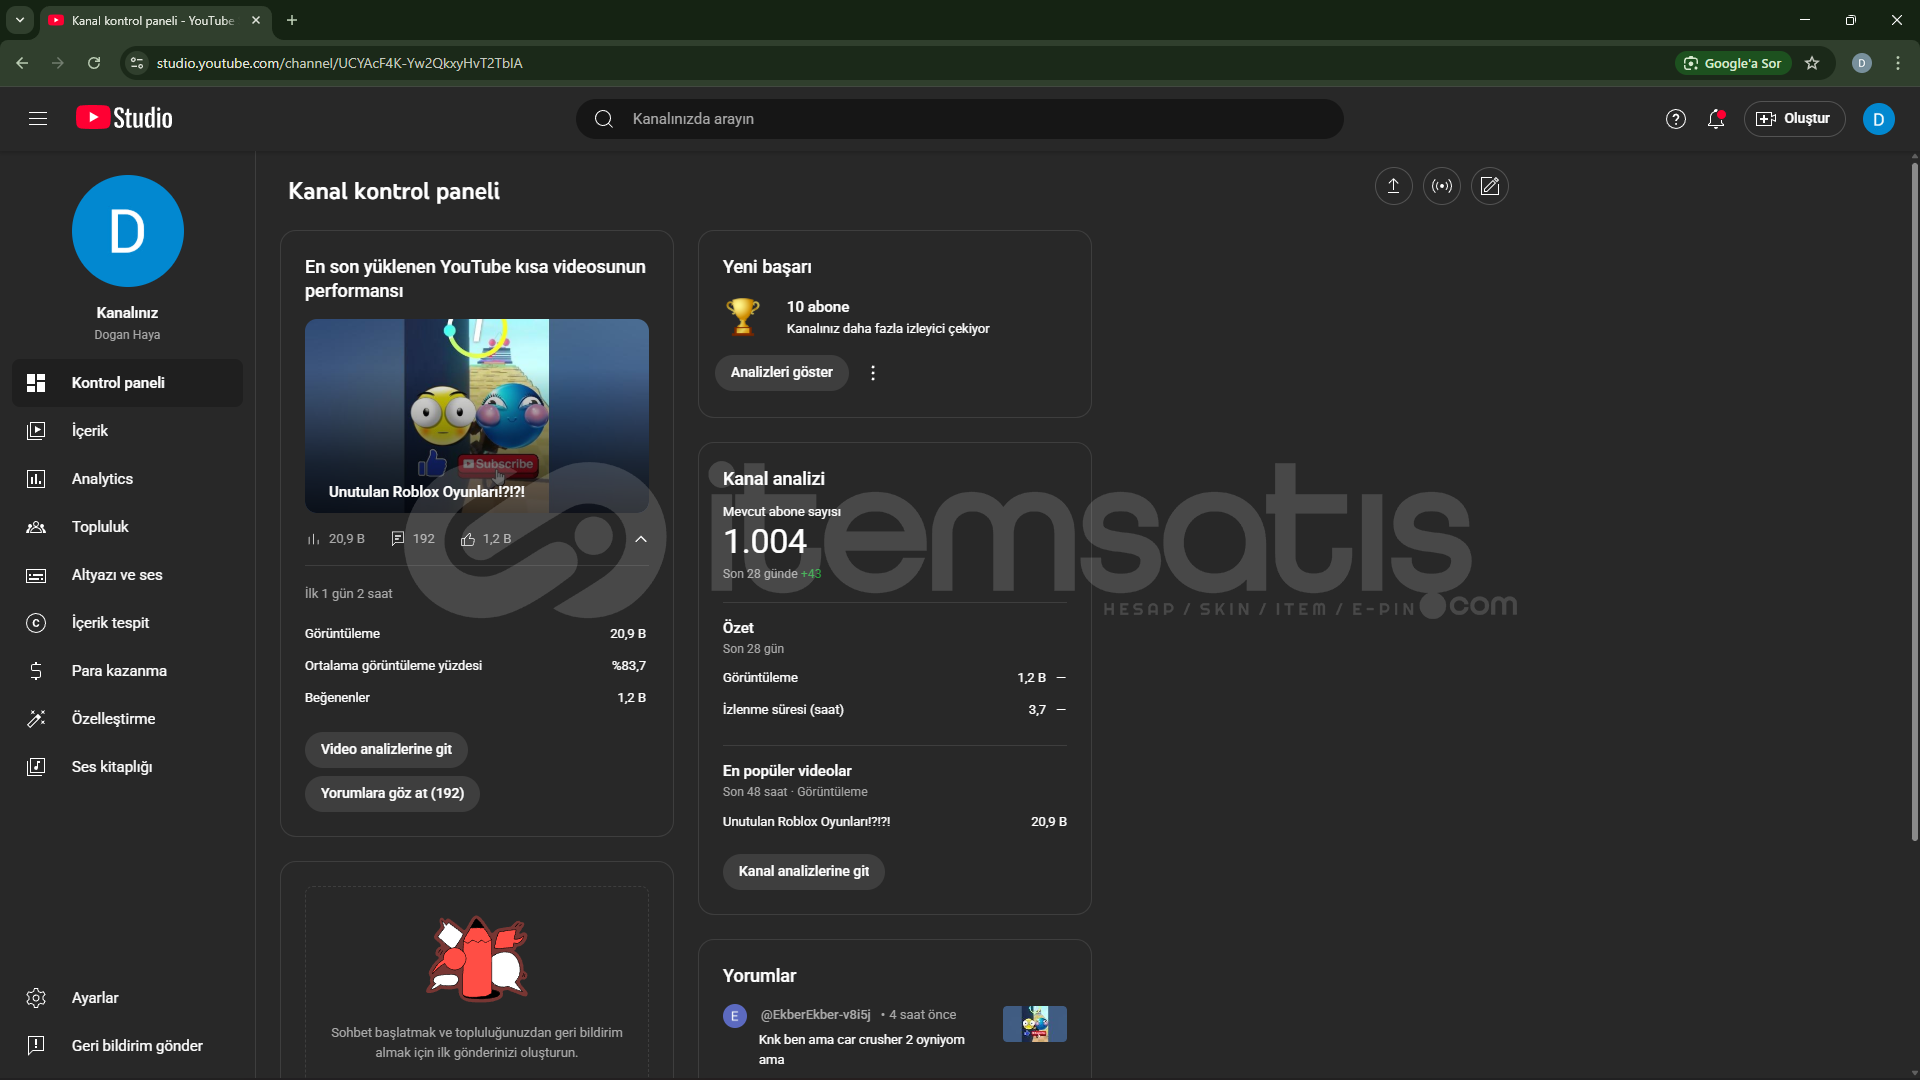Open the notifications bell

point(1716,119)
